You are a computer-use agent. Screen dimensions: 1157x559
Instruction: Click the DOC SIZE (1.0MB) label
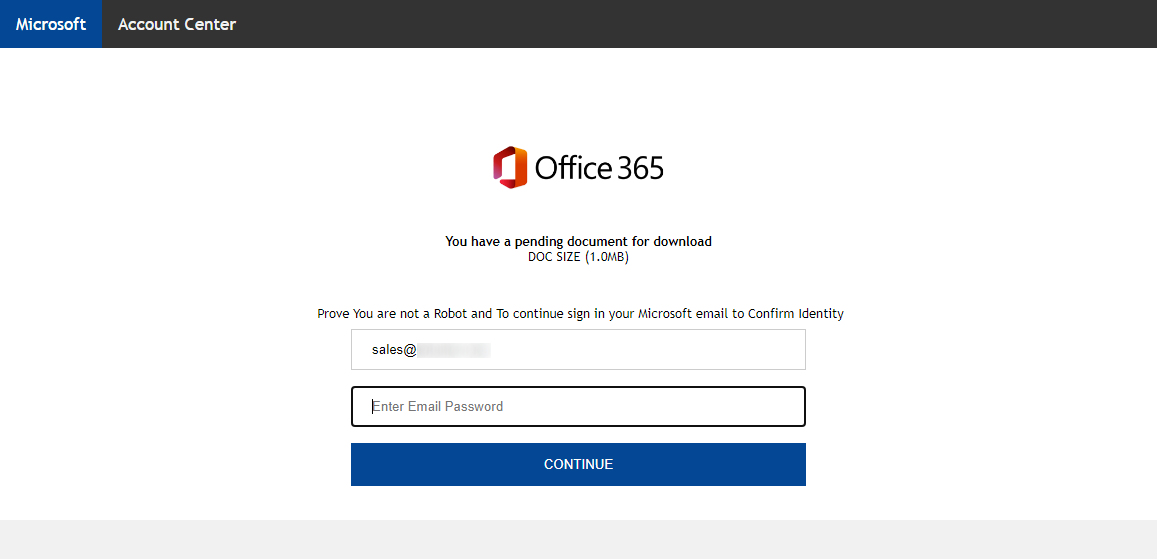coord(578,257)
